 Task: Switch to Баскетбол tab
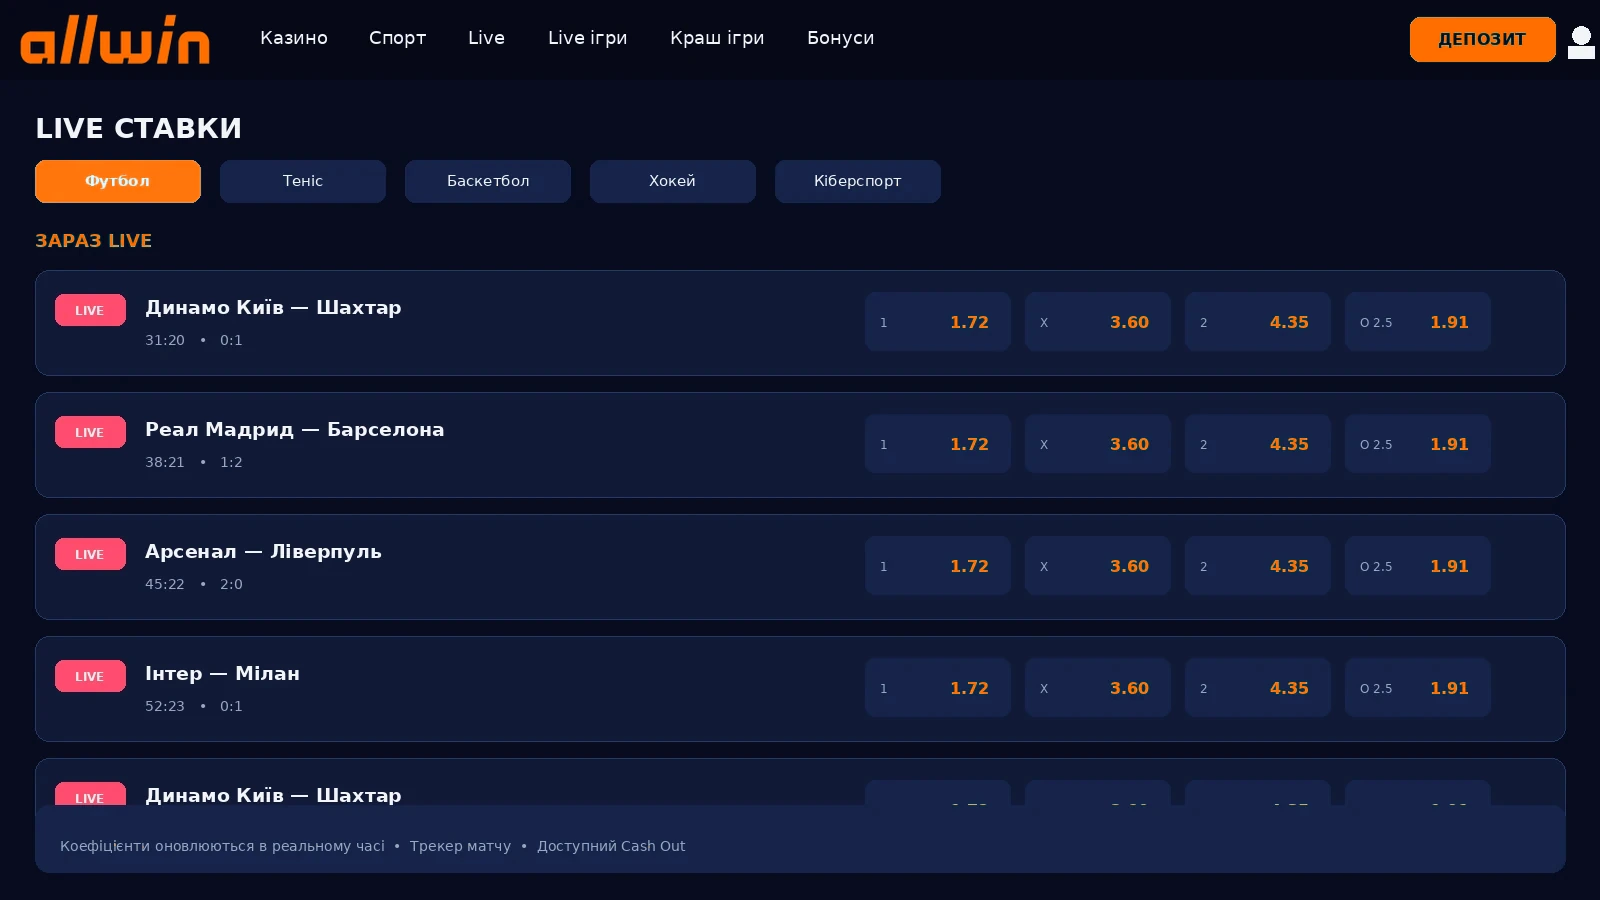(488, 181)
